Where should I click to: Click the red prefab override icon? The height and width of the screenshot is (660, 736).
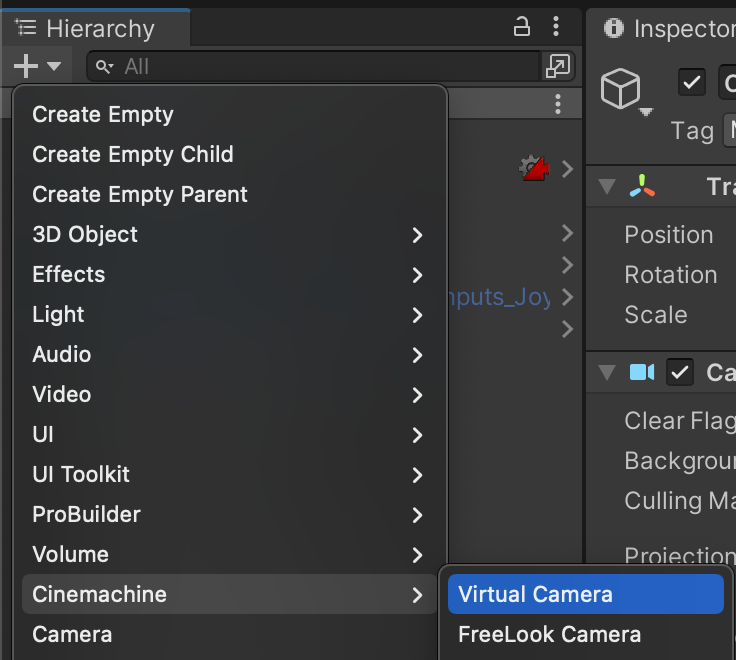point(532,168)
